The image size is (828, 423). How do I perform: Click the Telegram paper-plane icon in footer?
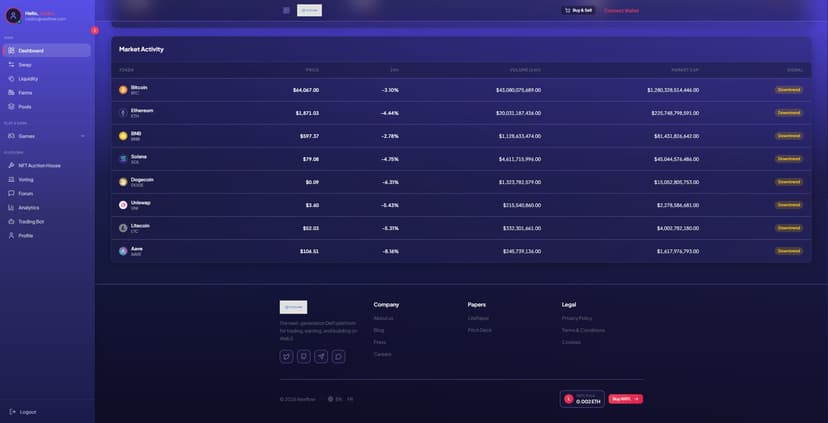(321, 356)
